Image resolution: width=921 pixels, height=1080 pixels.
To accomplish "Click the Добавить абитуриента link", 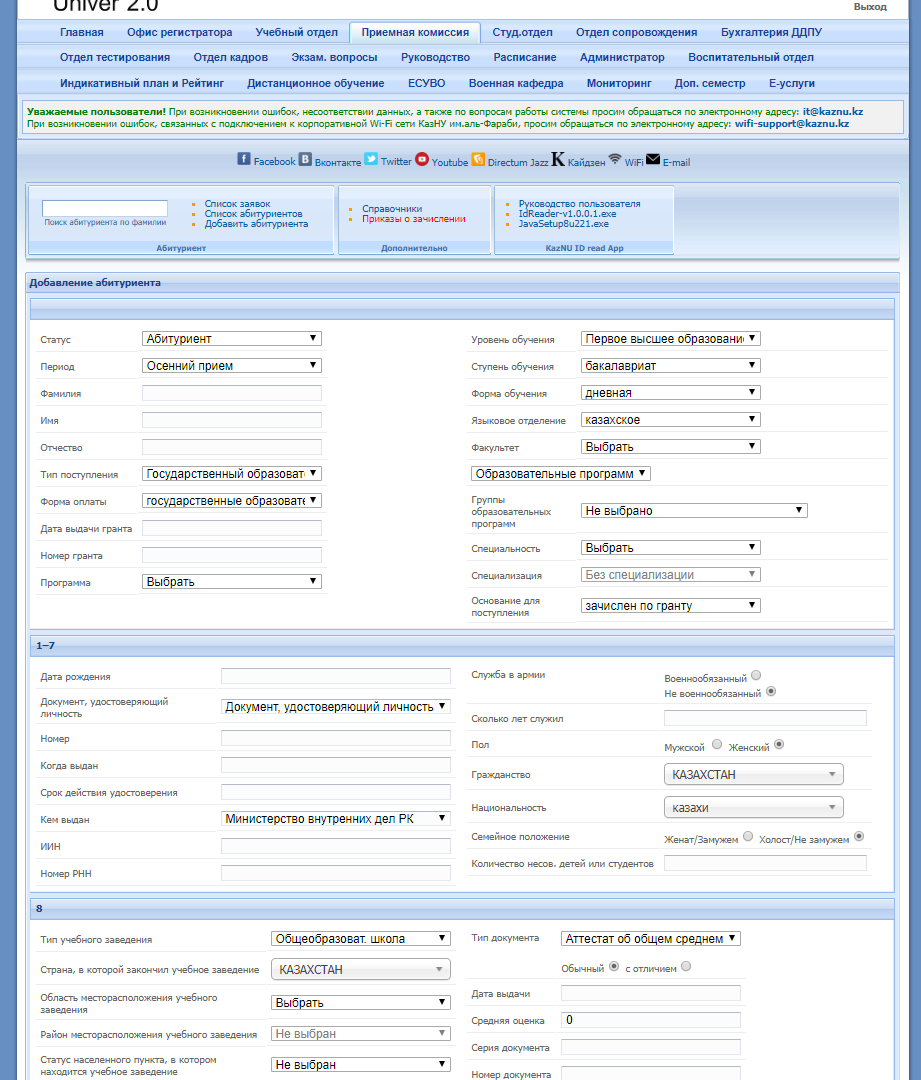I will pos(256,224).
